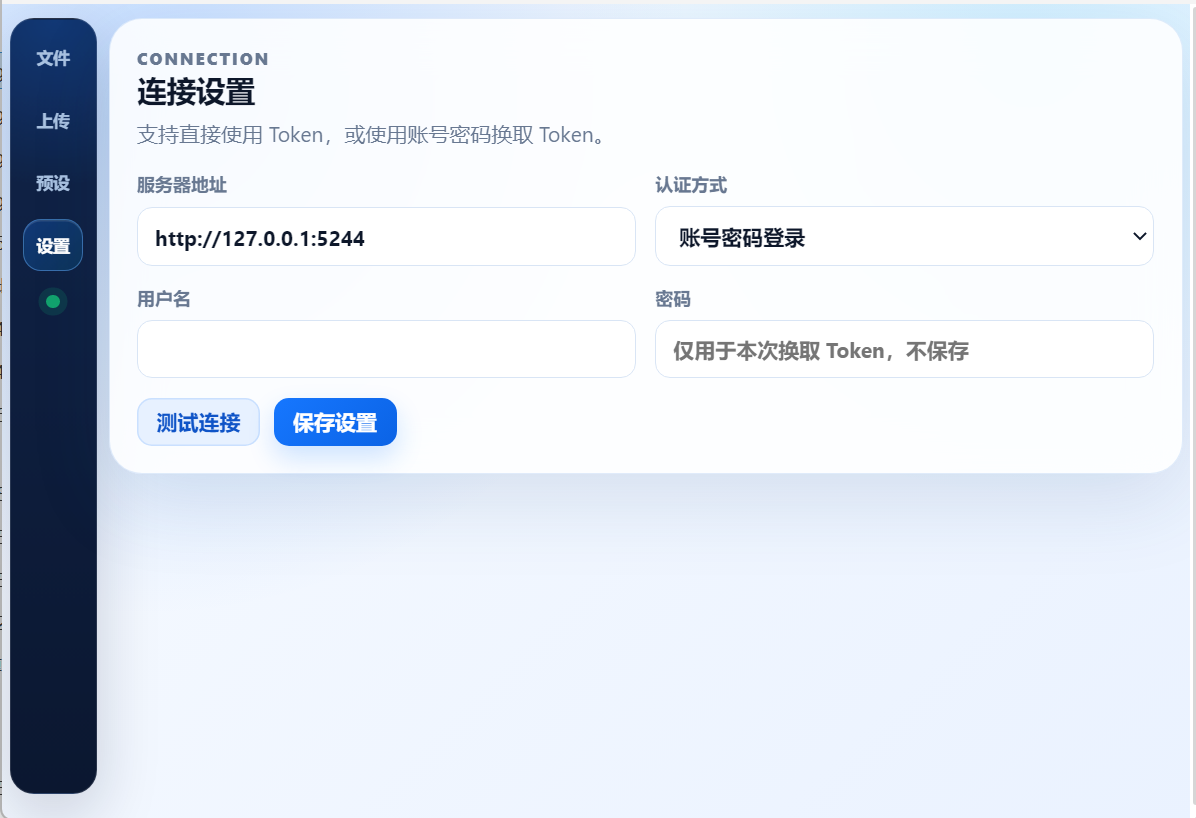Click empty area of the dark sidebar
1196x818 pixels.
(x=53, y=550)
